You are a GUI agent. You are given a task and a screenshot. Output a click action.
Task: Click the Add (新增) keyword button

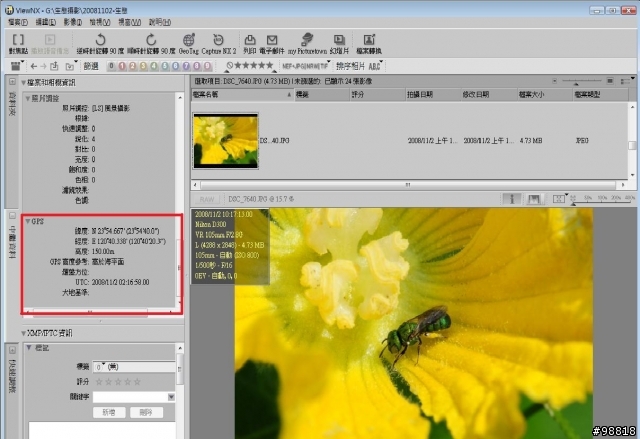[109, 412]
